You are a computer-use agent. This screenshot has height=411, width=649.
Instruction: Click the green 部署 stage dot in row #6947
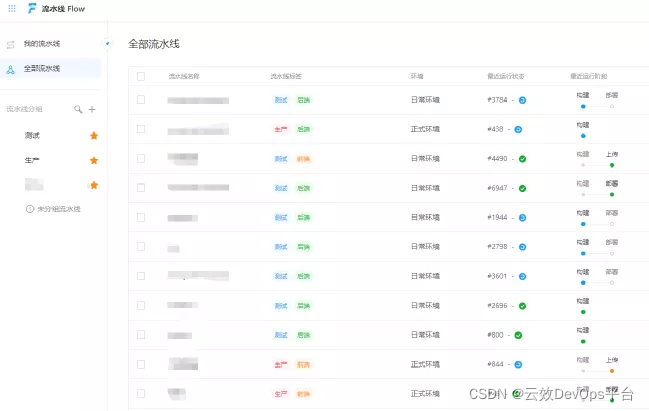612,195
